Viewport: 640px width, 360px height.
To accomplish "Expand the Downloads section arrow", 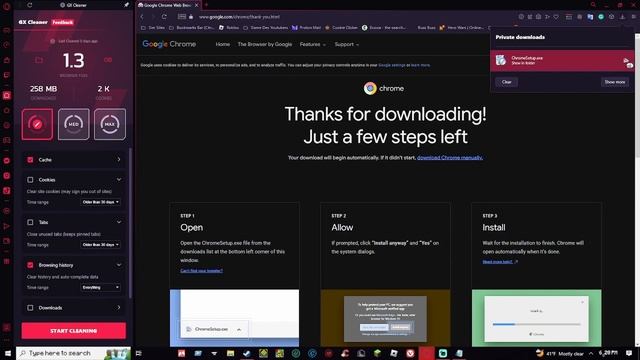I will coord(119,307).
